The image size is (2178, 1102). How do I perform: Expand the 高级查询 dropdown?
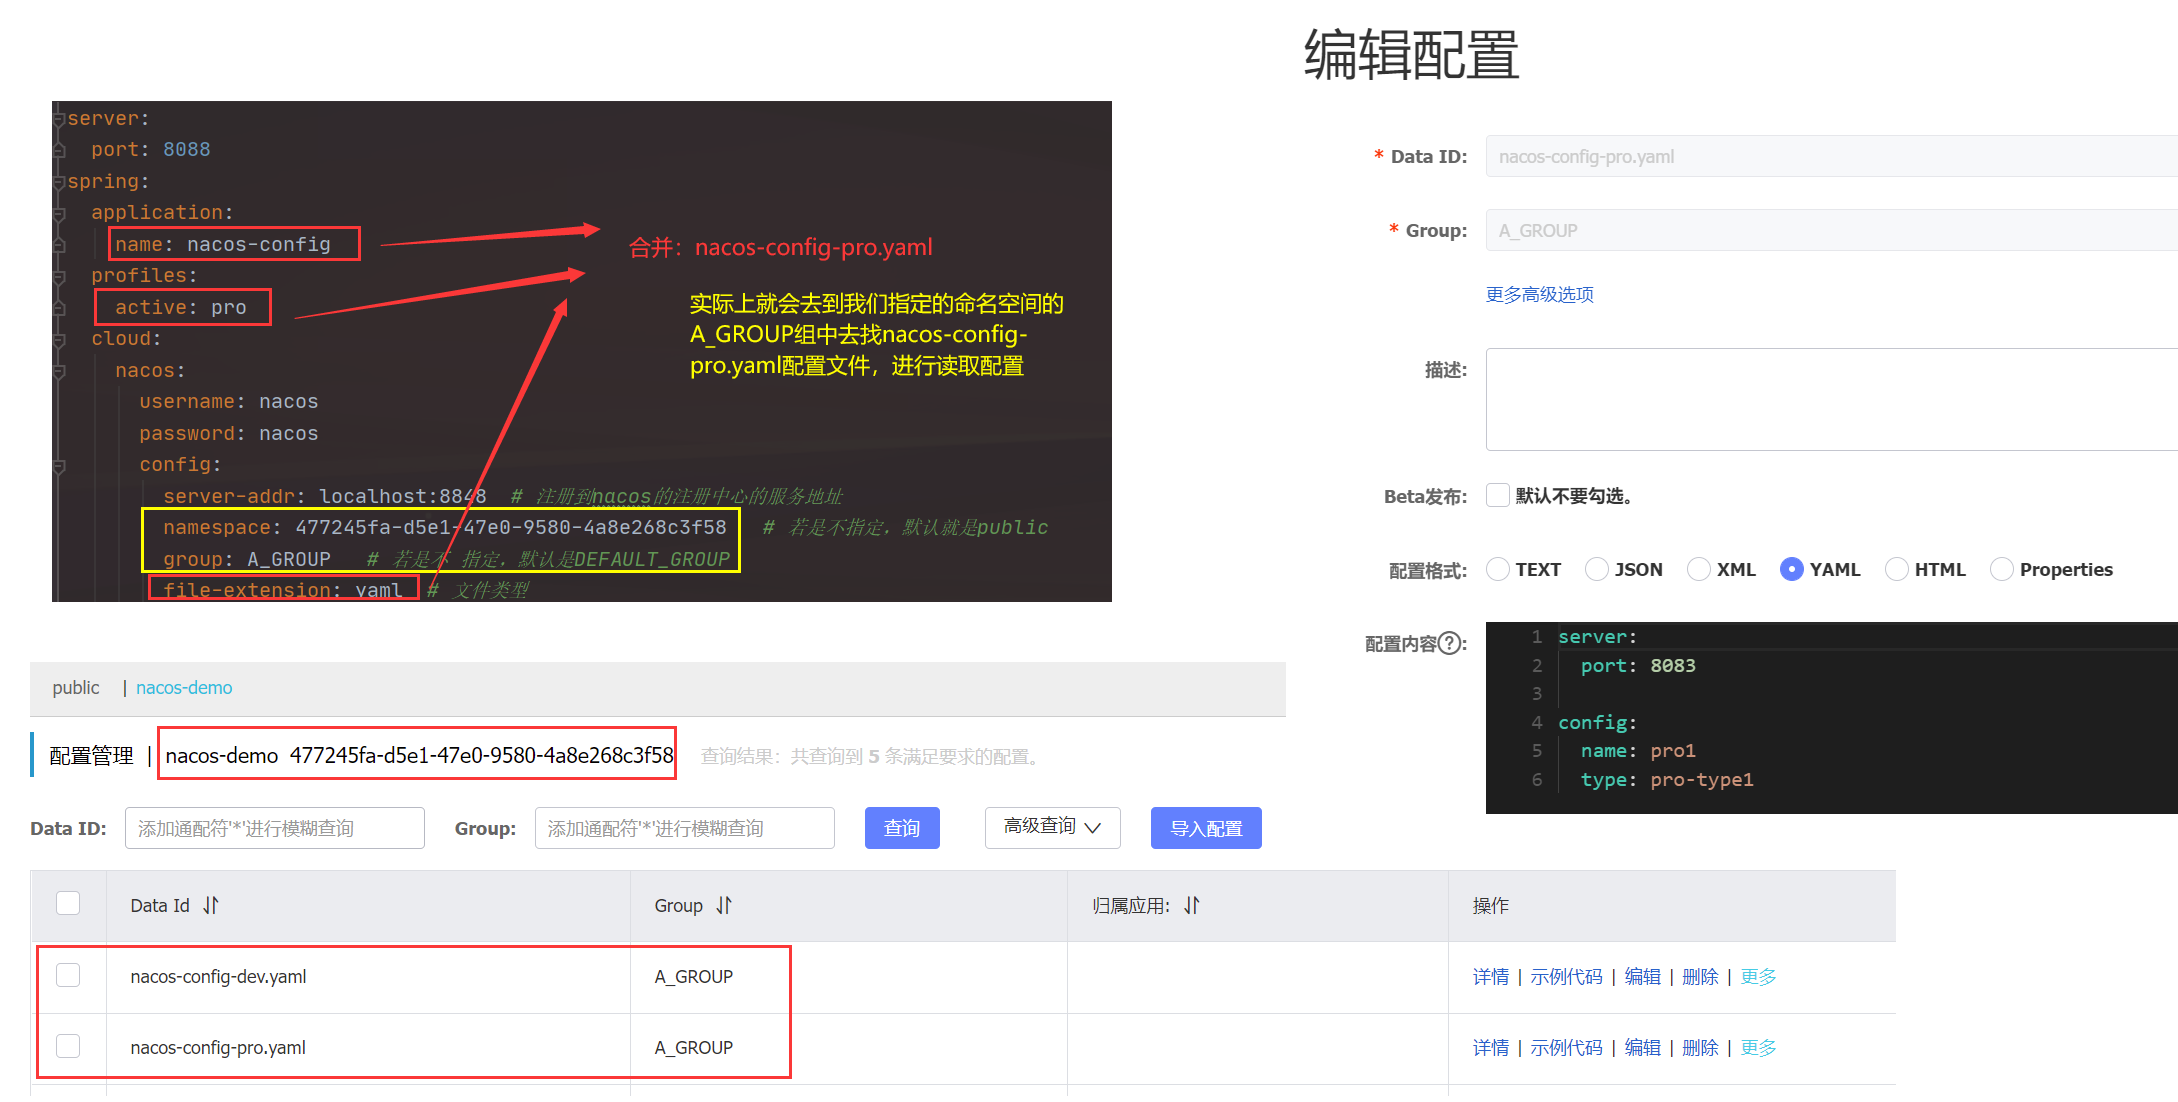[x=1052, y=827]
